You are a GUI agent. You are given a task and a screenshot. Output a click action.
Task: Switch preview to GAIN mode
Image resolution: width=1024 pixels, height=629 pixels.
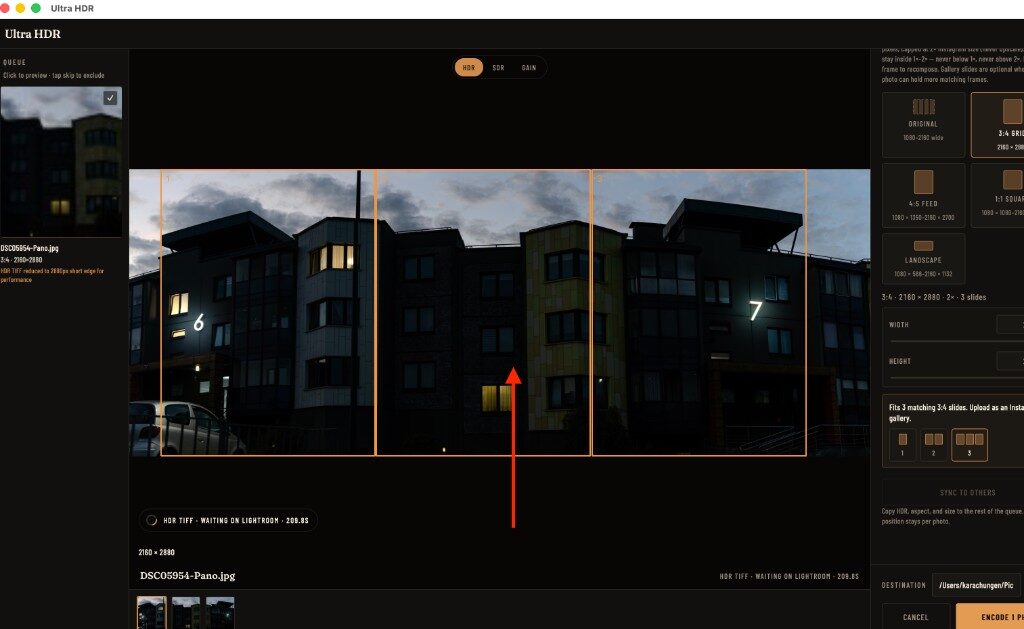[529, 67]
